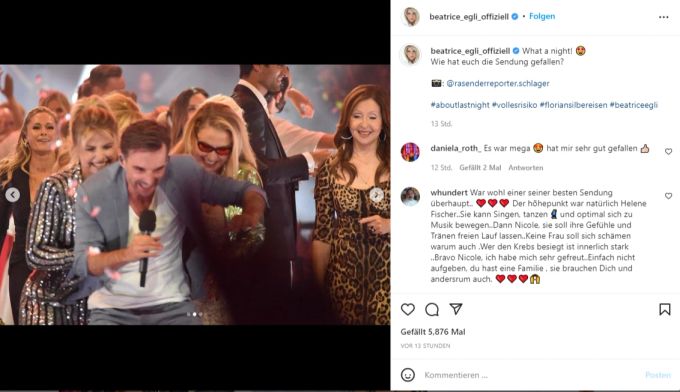The height and width of the screenshot is (392, 680).
Task: Open #vollesrisiko hashtag
Action: pos(514,105)
